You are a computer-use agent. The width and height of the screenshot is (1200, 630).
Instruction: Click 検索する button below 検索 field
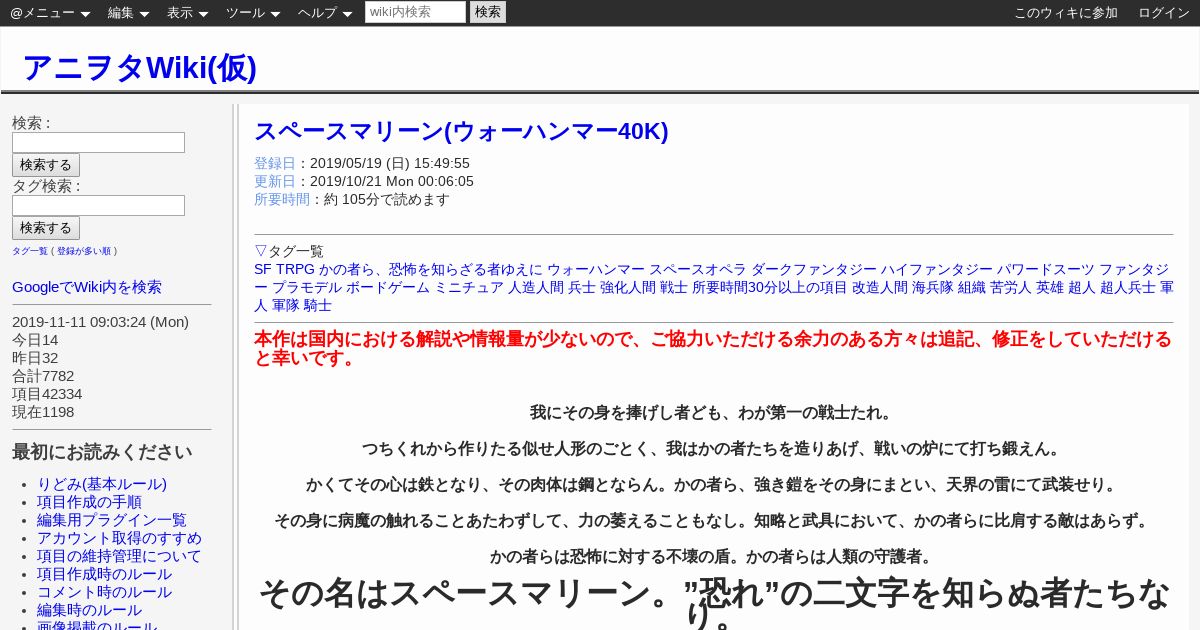[x=46, y=165]
